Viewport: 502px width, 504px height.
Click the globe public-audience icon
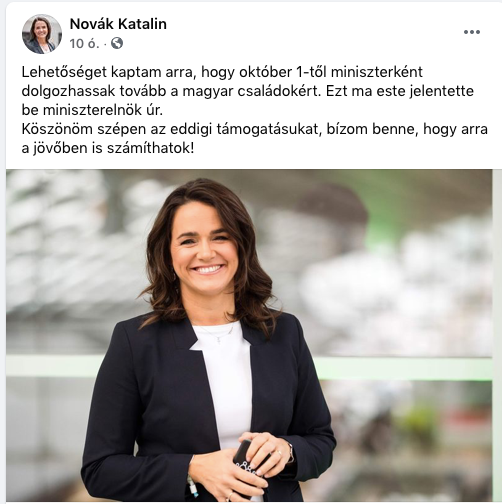(117, 43)
